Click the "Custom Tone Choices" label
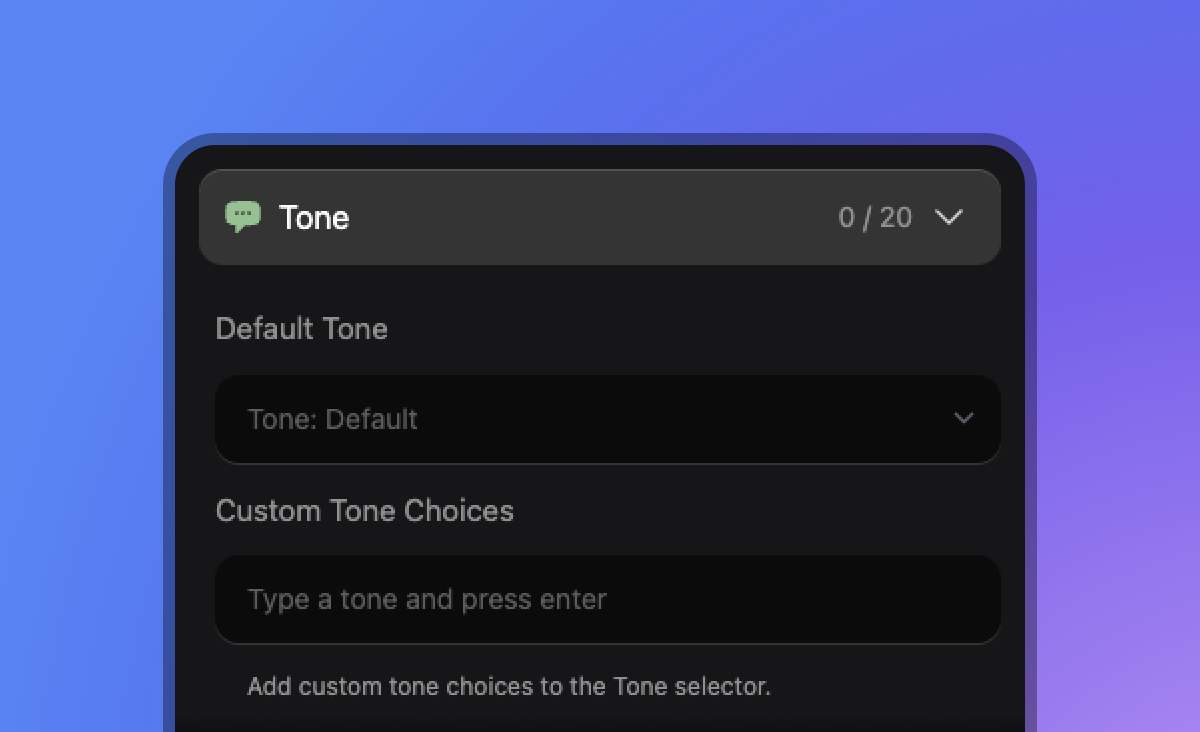The height and width of the screenshot is (732, 1200). [365, 511]
